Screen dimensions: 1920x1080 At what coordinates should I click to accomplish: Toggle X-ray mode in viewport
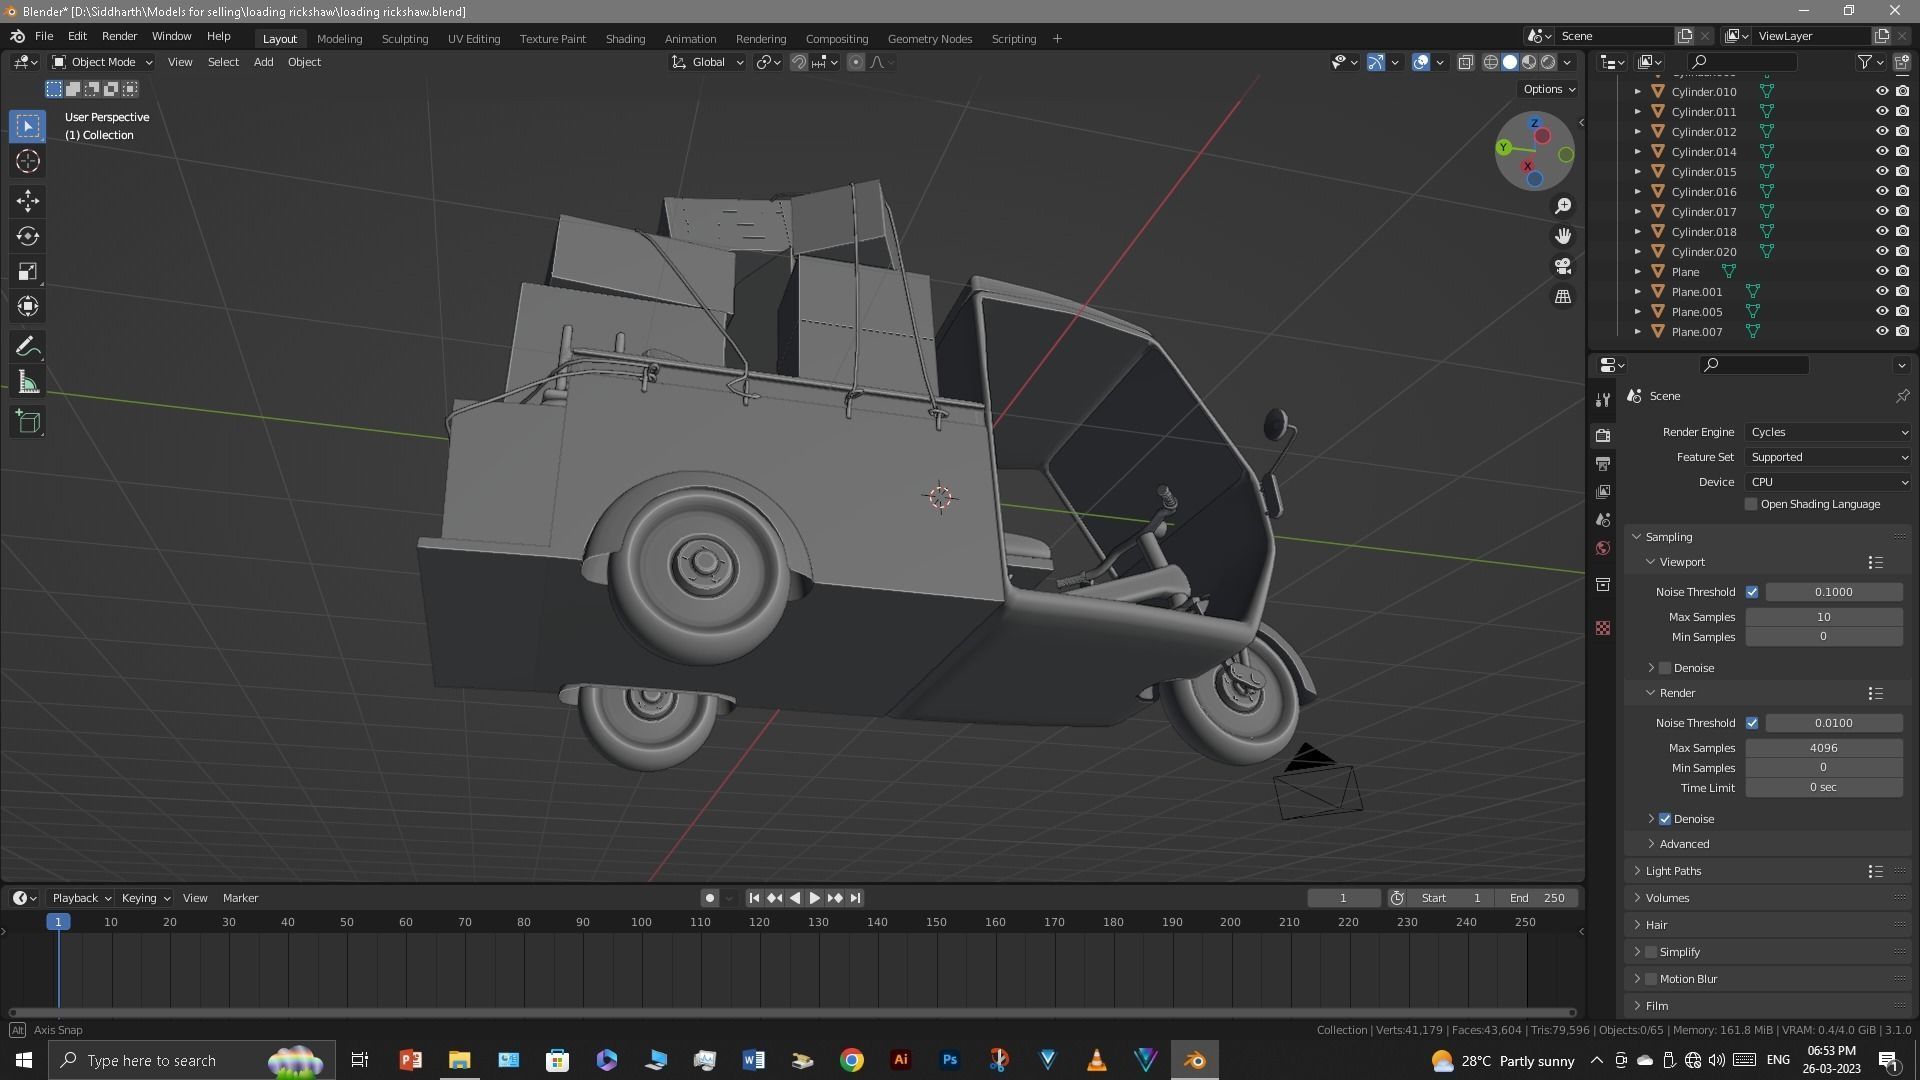point(1465,62)
